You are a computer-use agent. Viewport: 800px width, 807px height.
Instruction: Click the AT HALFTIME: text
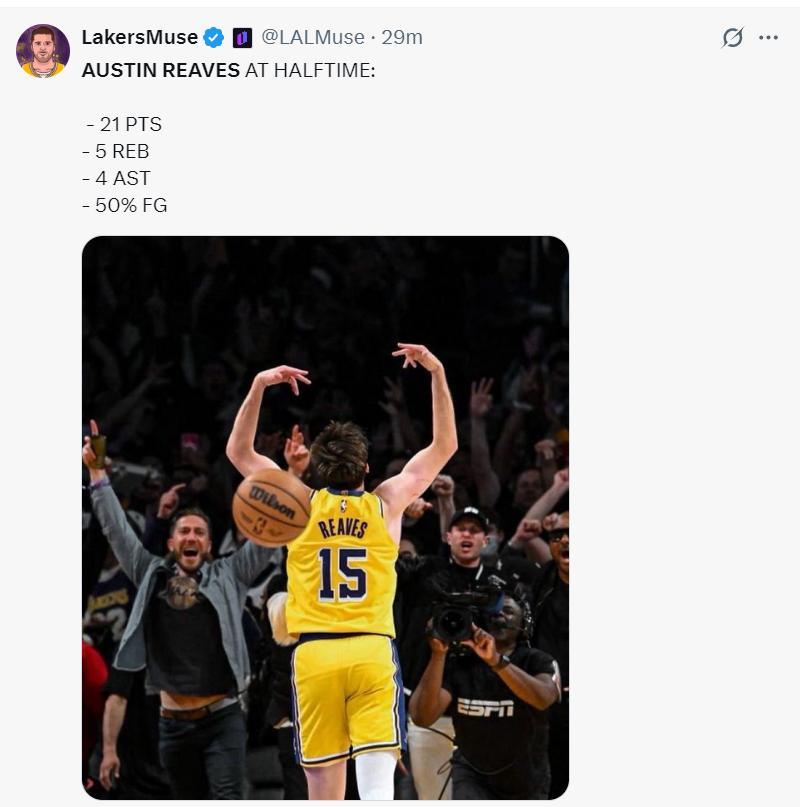310,70
